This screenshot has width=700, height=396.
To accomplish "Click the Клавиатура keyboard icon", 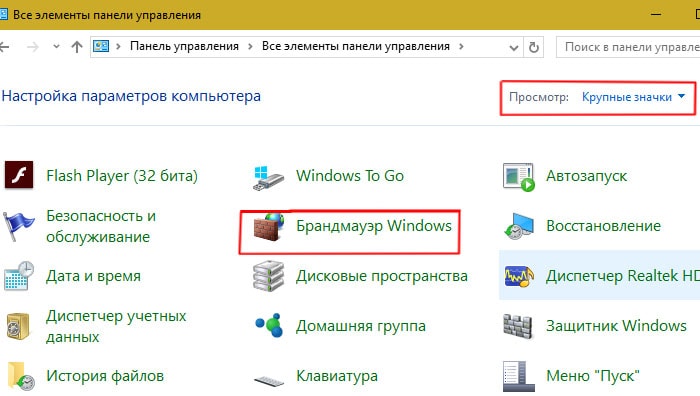I will click(x=269, y=381).
